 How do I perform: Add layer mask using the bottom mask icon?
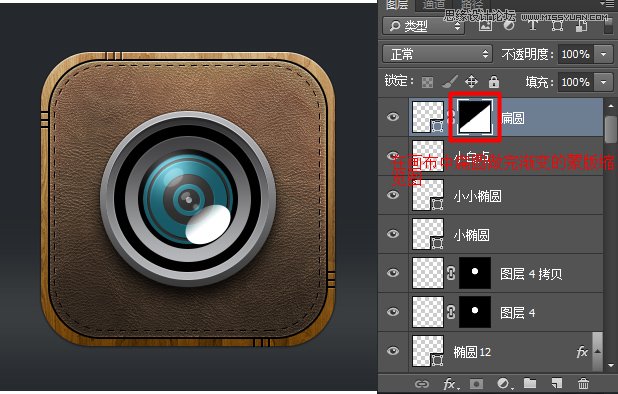[476, 384]
